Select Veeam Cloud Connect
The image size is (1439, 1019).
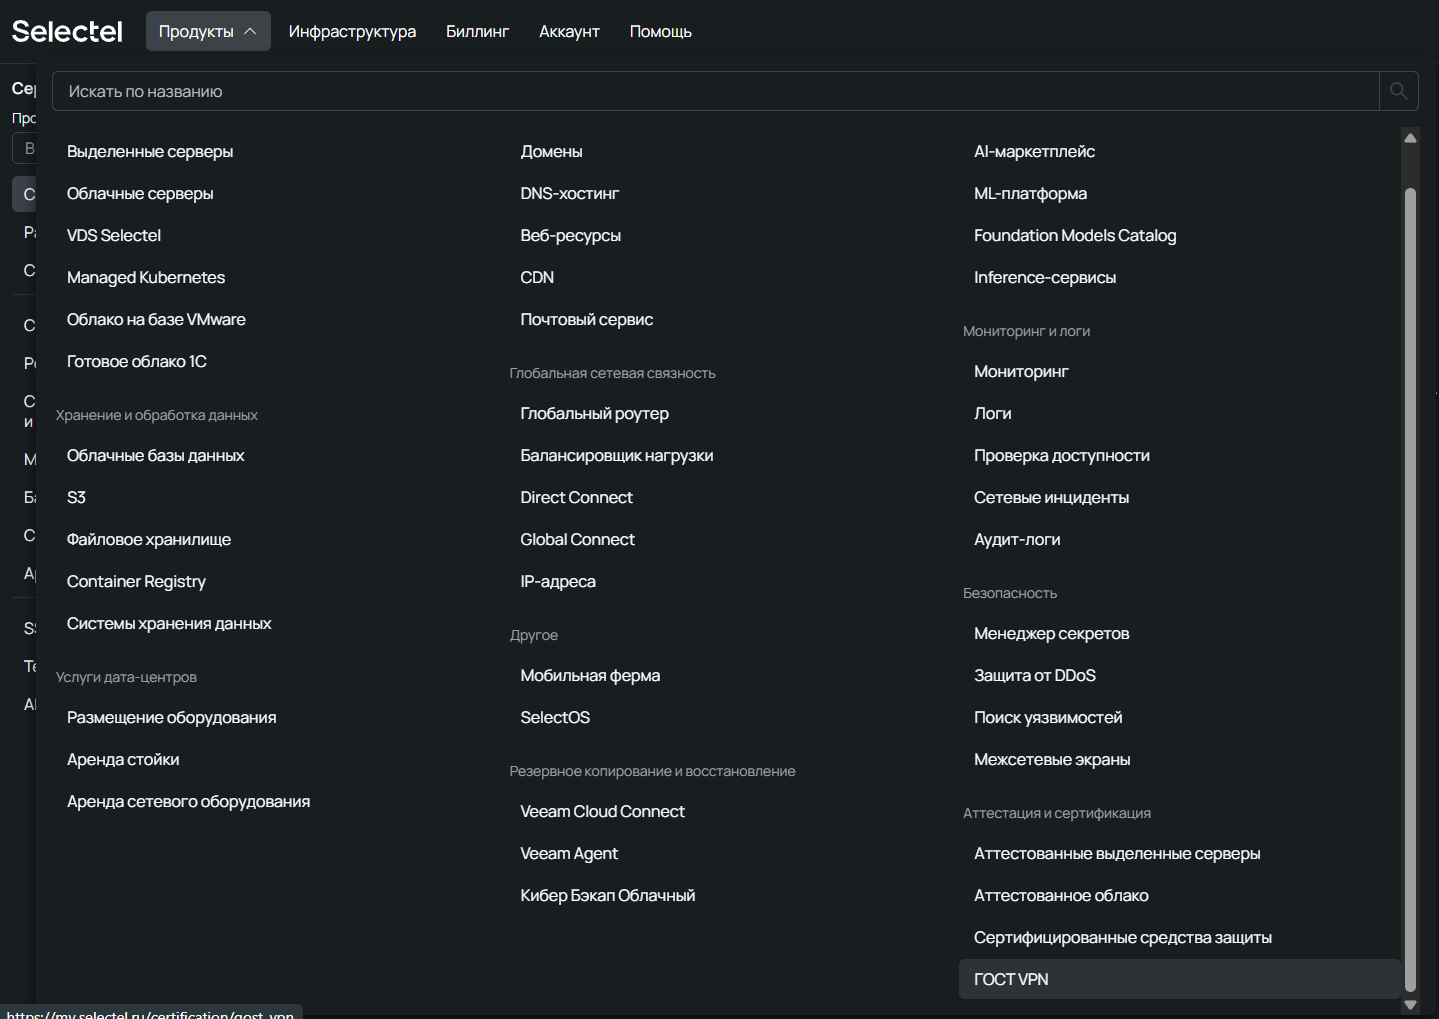pyautogui.click(x=602, y=812)
